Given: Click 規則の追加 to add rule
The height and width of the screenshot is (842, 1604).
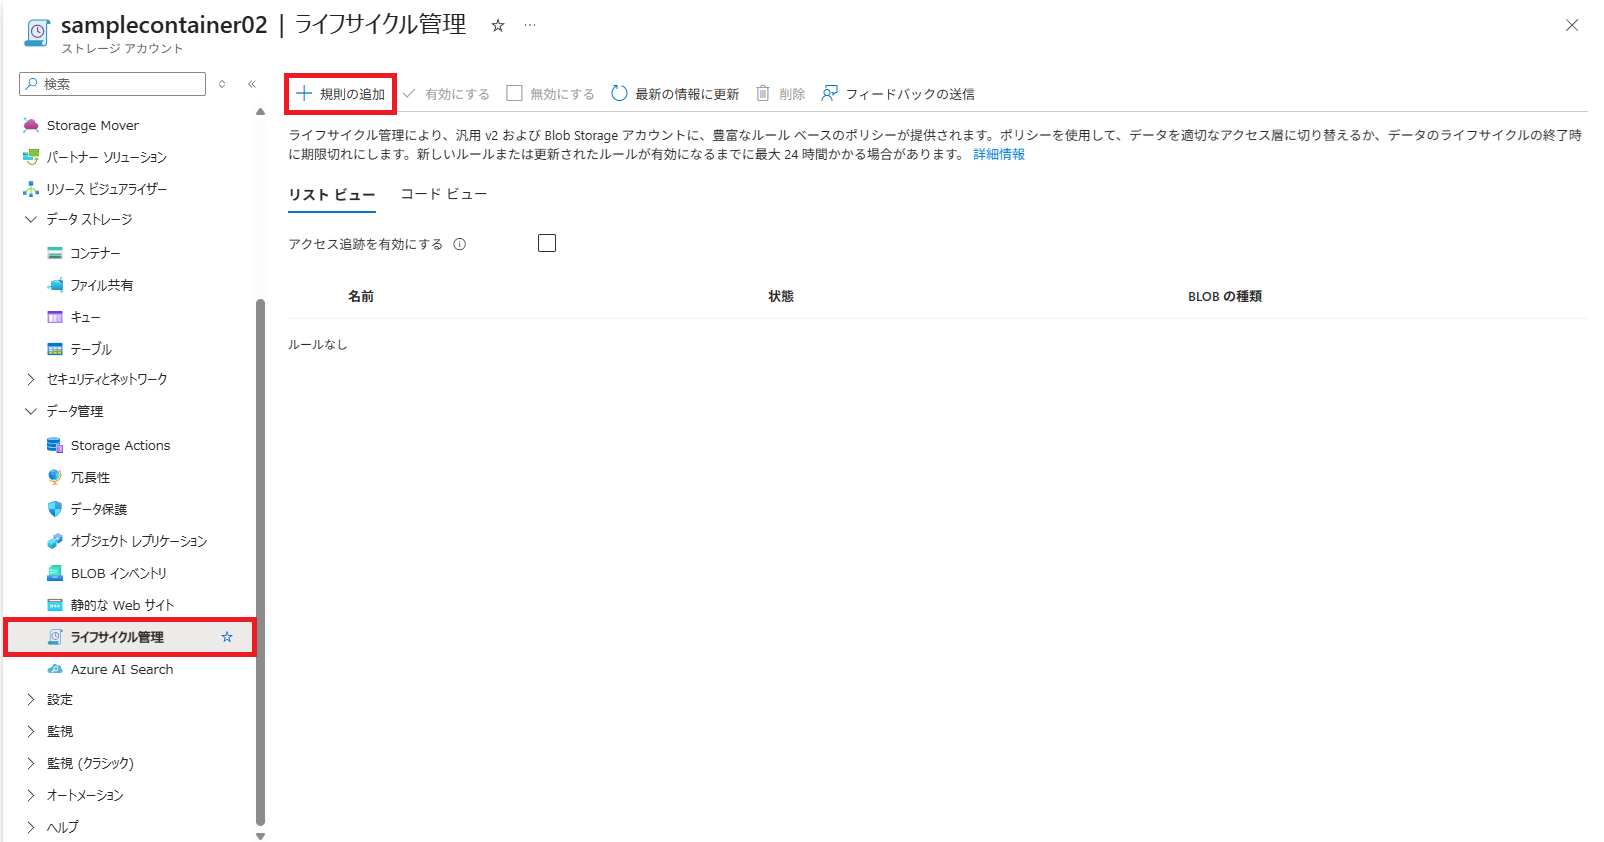Looking at the screenshot, I should click(x=341, y=94).
